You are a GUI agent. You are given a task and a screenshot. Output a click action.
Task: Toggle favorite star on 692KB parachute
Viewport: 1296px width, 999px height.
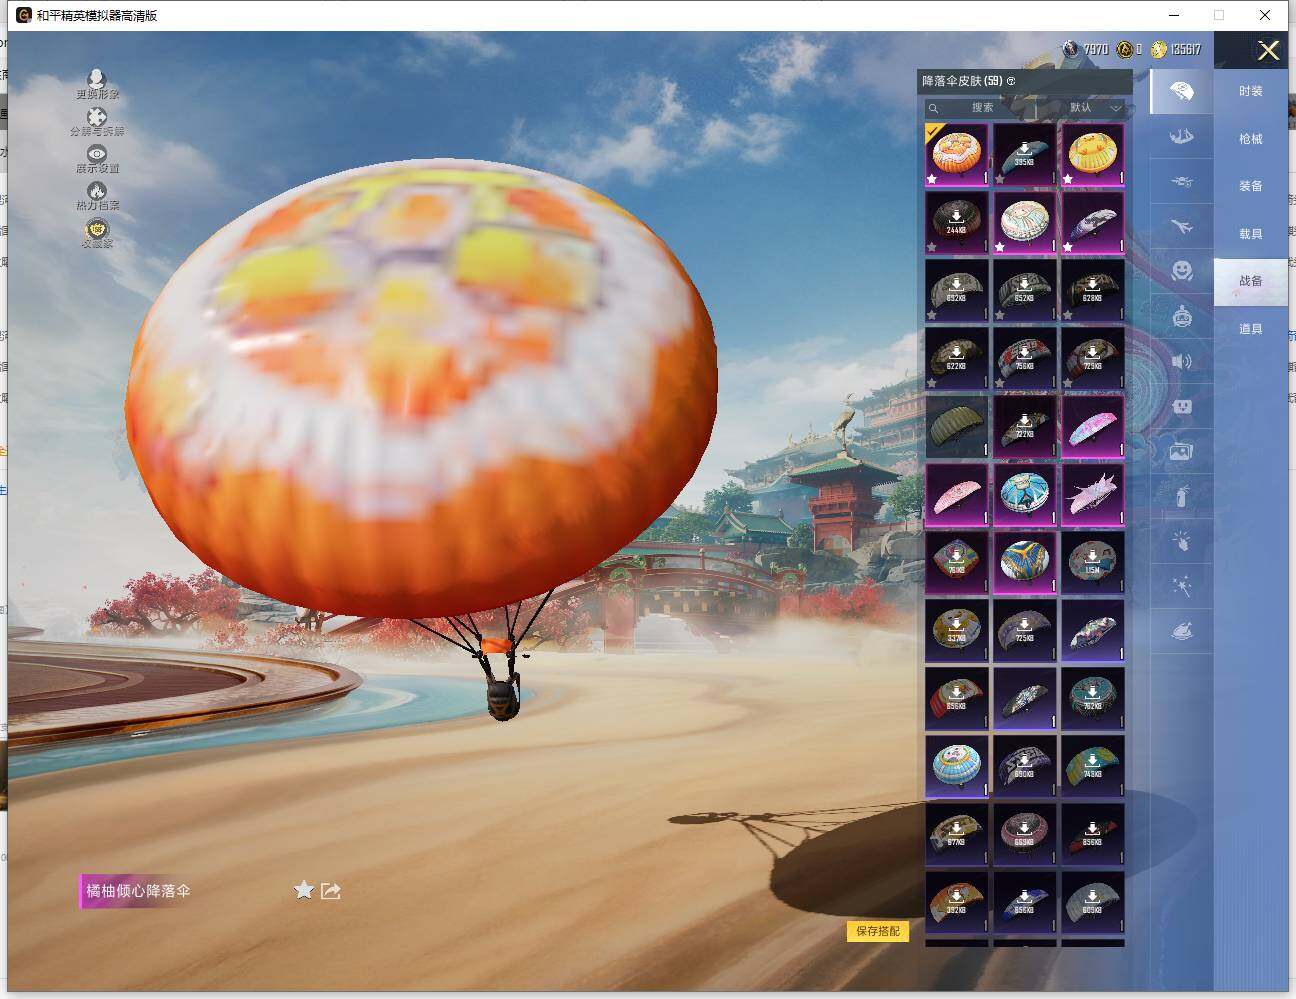[x=932, y=315]
